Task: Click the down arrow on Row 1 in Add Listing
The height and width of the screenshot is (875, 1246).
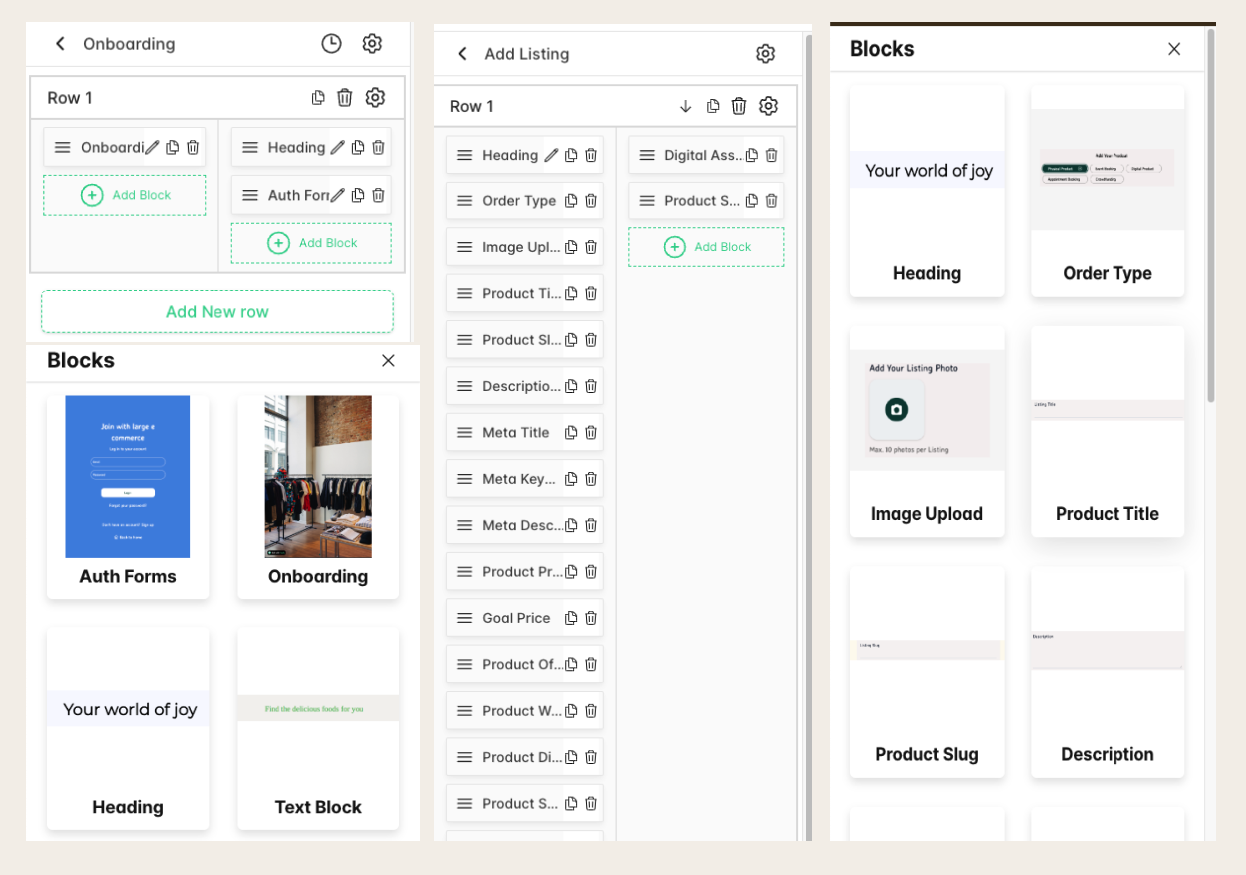Action: click(x=687, y=106)
